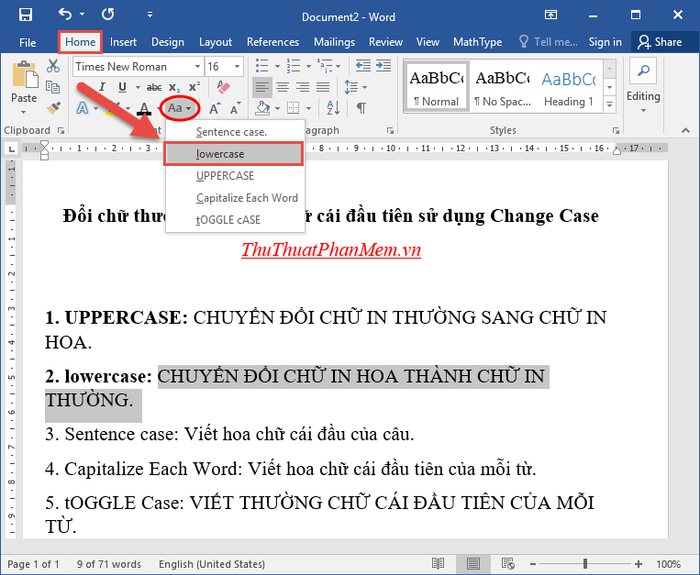Image resolution: width=700 pixels, height=575 pixels.
Task: Increase font size with A-up icon
Action: point(215,108)
